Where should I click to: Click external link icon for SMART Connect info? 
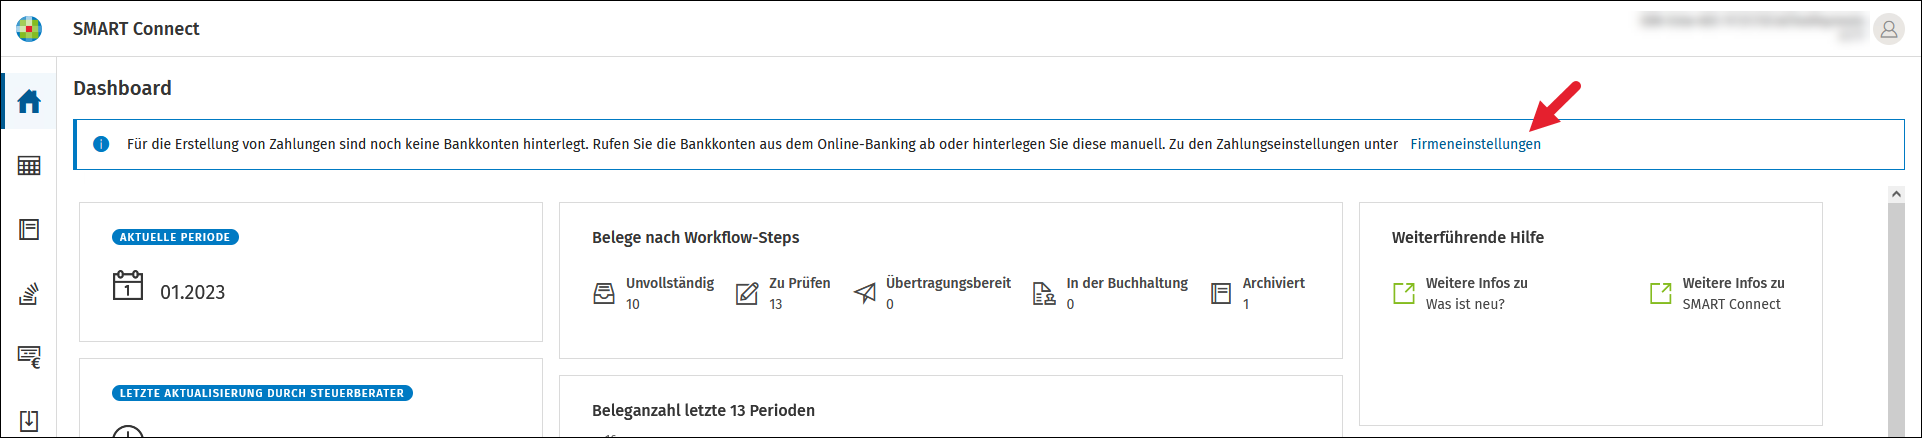click(1661, 293)
